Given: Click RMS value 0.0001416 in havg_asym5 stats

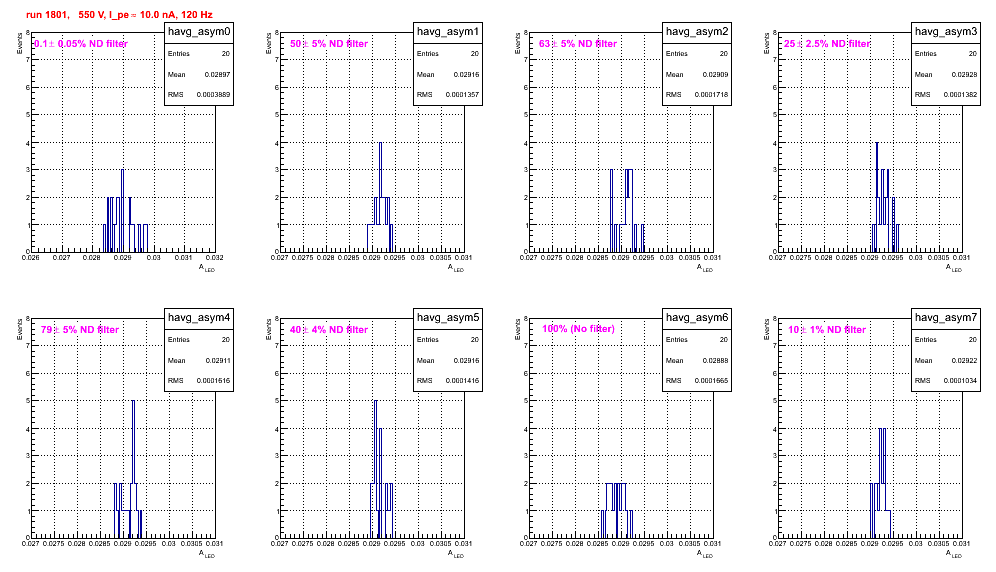Looking at the screenshot, I should [462, 381].
